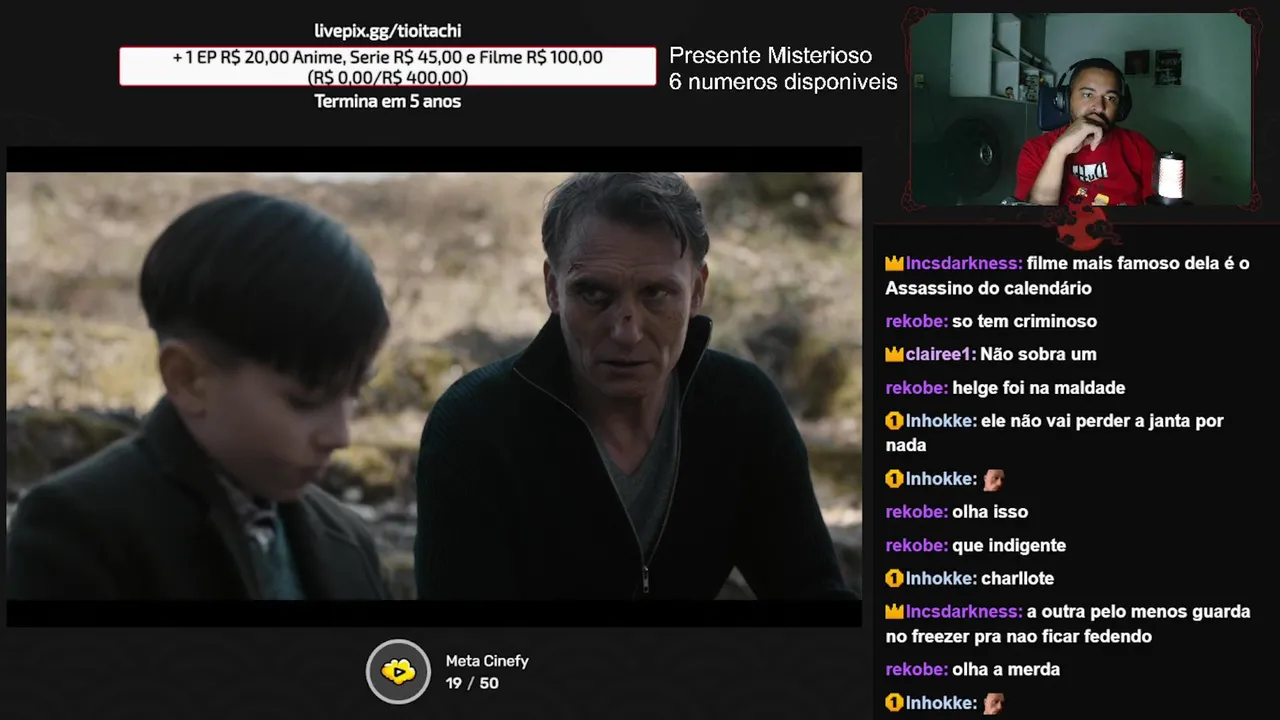This screenshot has width=1280, height=720.
Task: Click the Meta Cinefy yellow play icon
Action: pos(398,671)
